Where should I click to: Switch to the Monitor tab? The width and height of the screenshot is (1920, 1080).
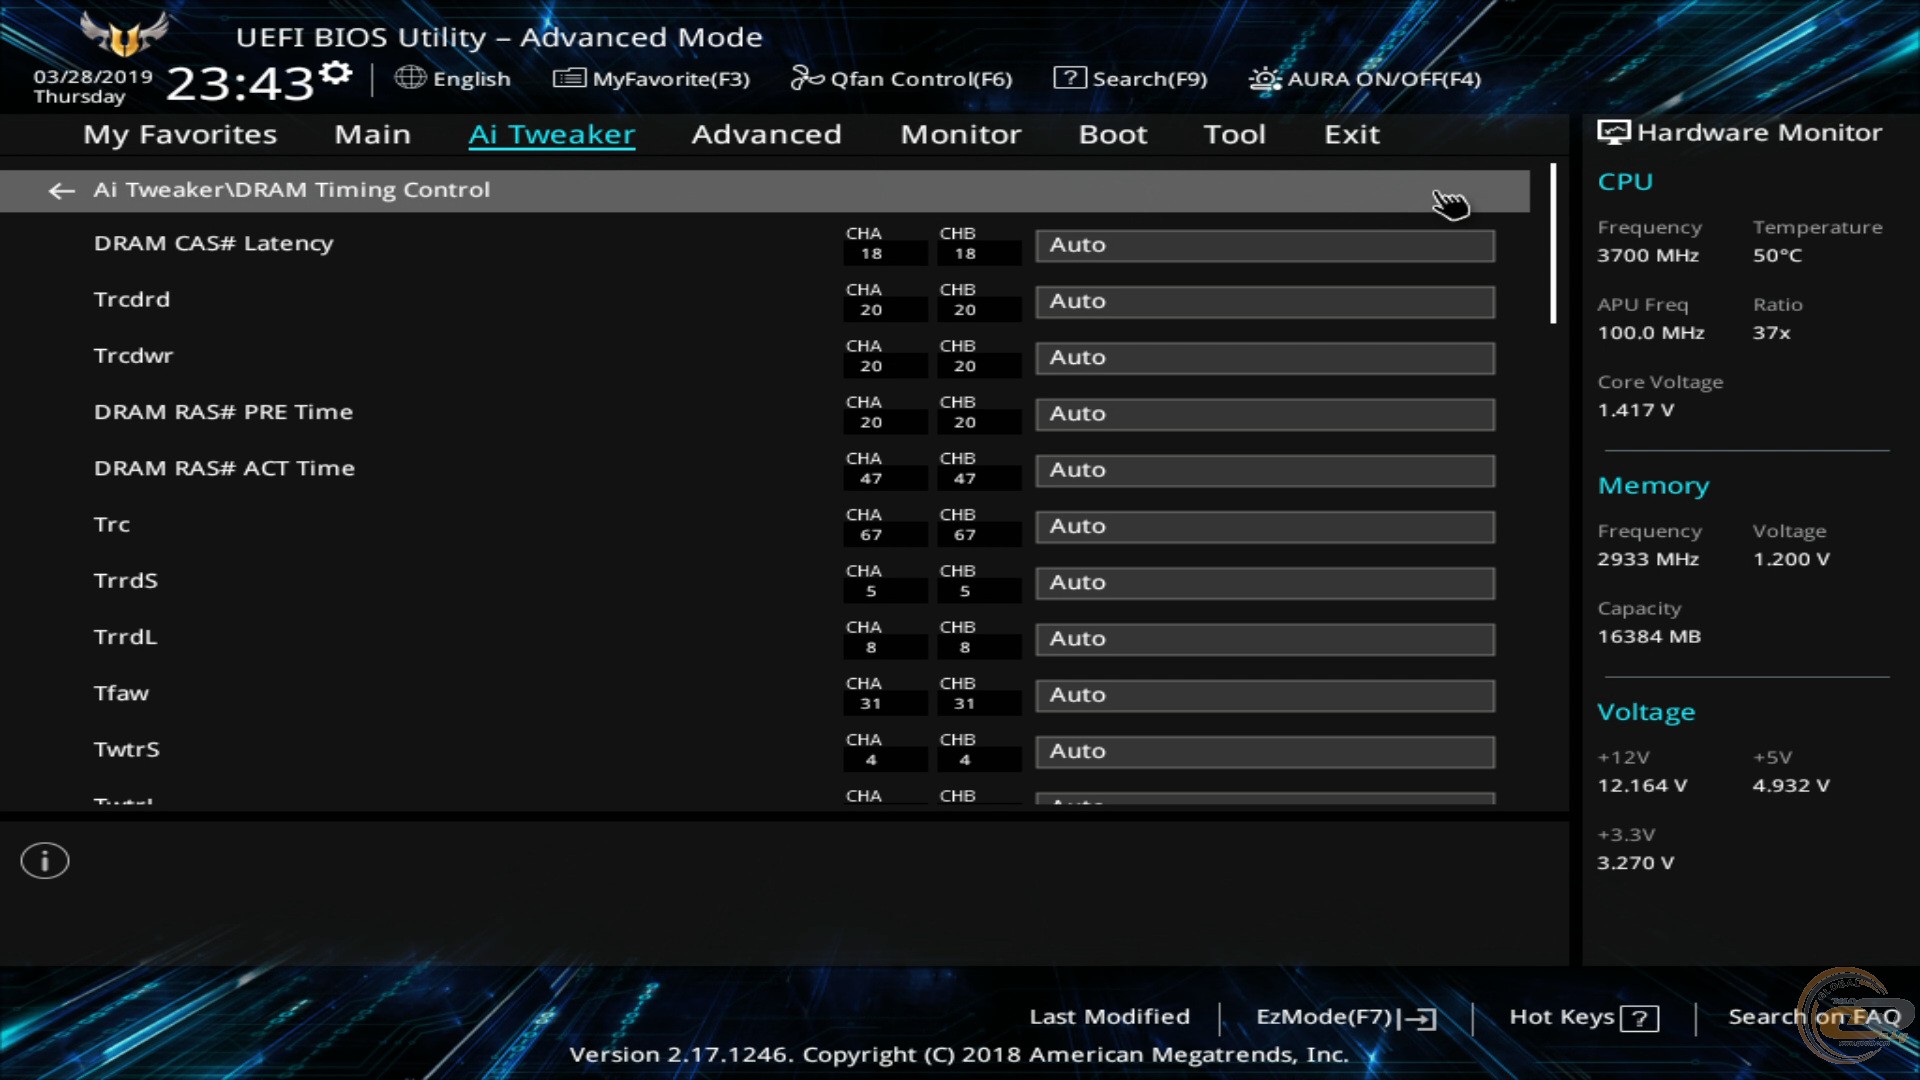pos(960,134)
